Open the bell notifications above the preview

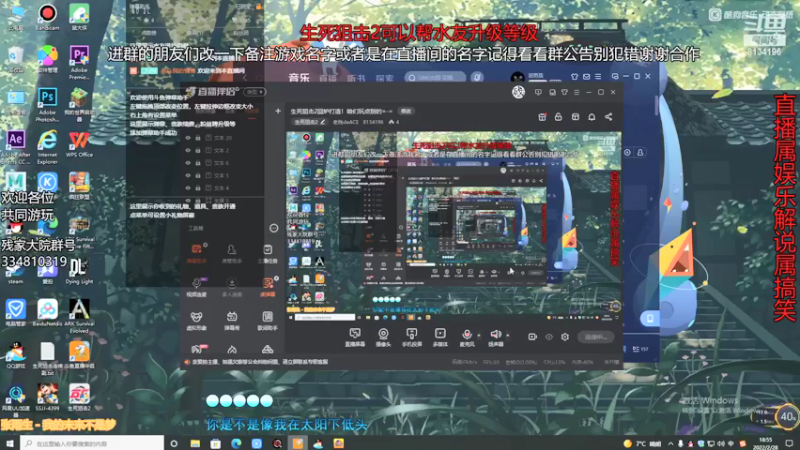[592, 117]
